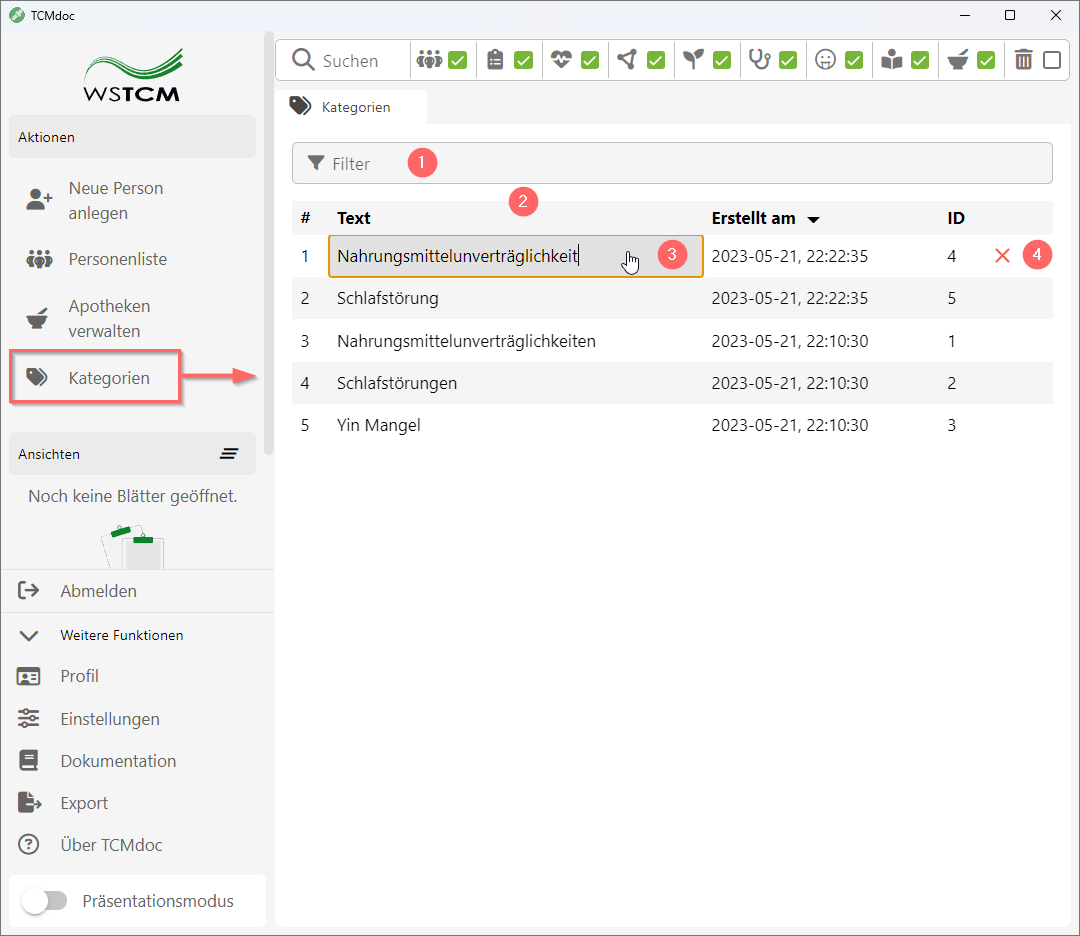The image size is (1080, 936).
Task: Click the stethoscope filter icon
Action: point(760,60)
